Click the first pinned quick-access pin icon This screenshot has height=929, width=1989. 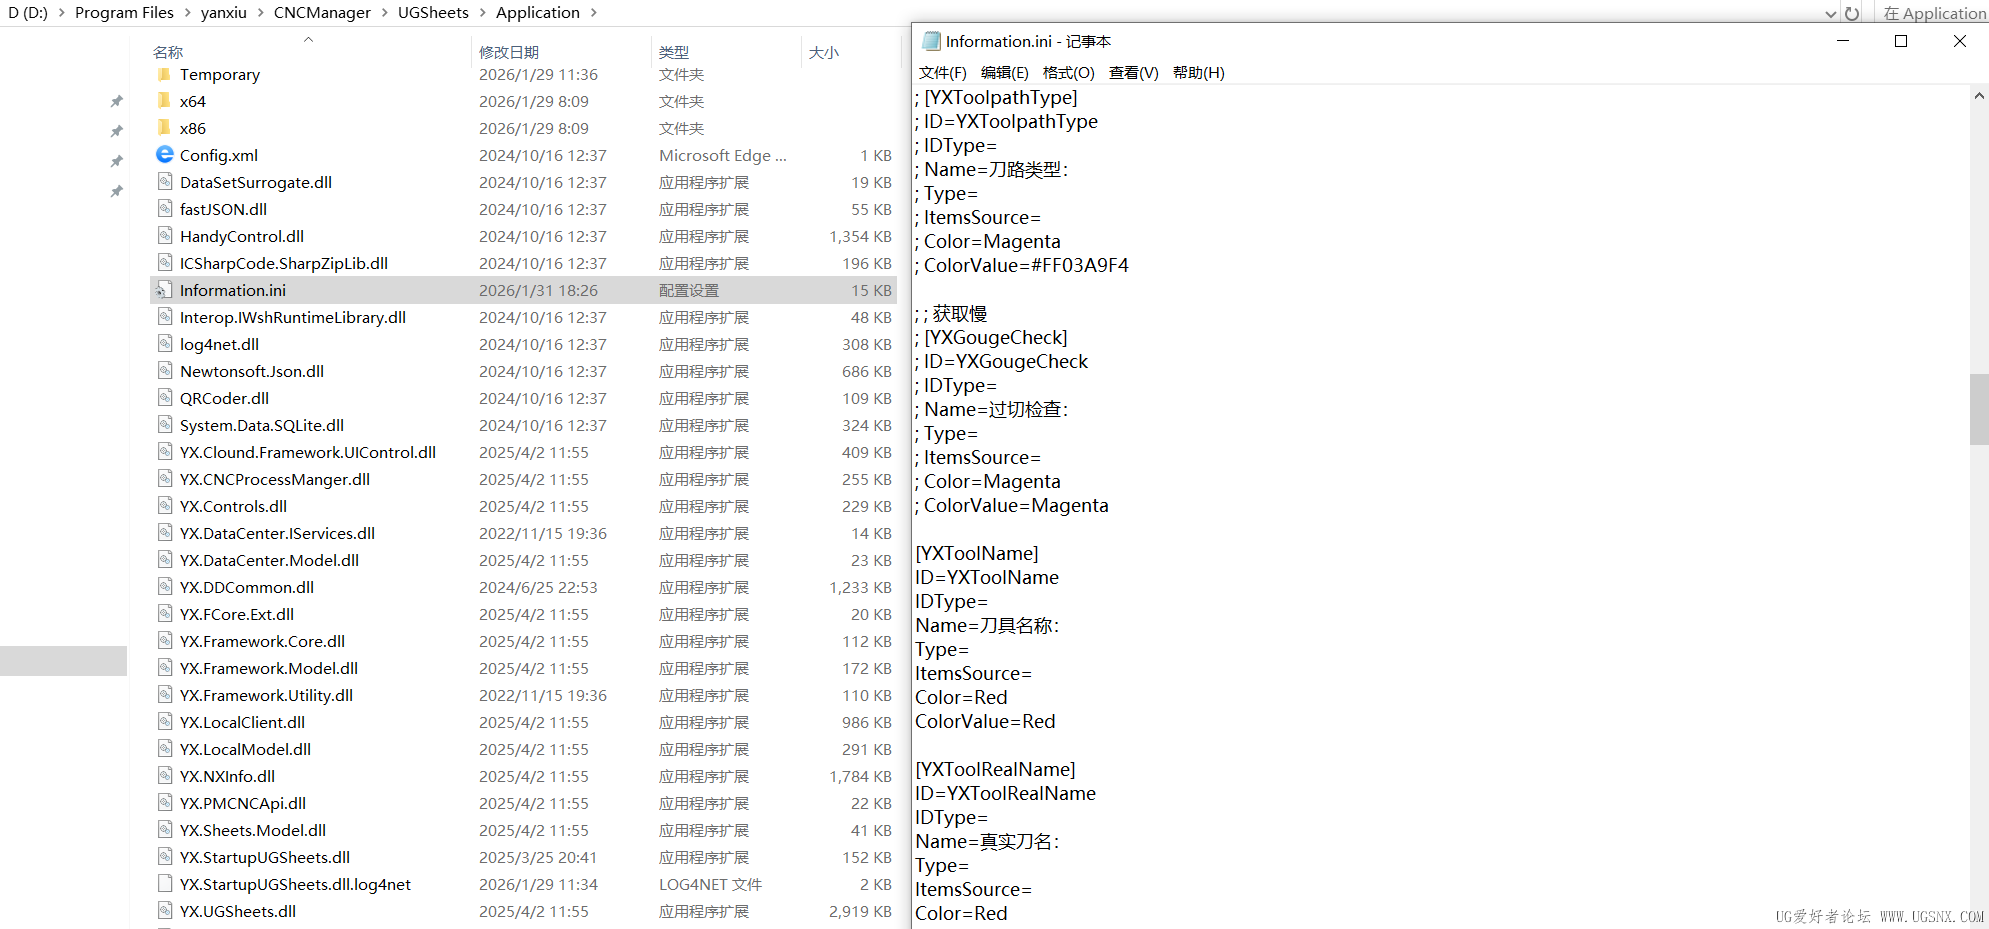point(117,101)
